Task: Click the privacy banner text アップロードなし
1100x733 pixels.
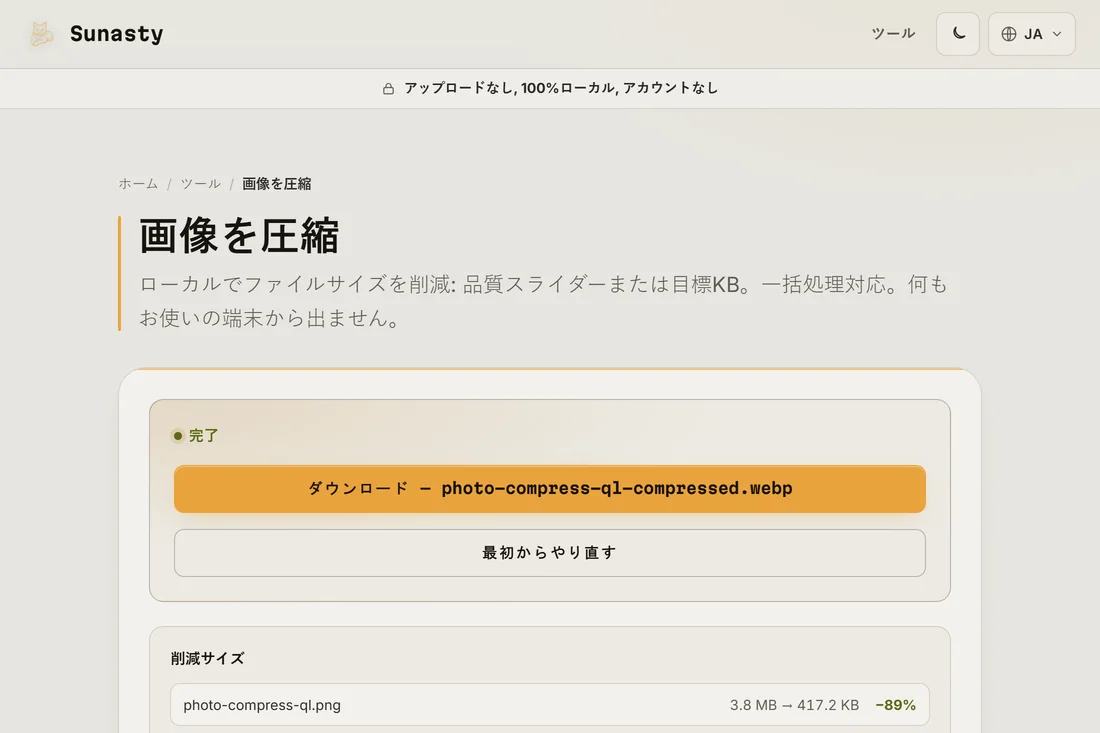Action: (x=459, y=88)
